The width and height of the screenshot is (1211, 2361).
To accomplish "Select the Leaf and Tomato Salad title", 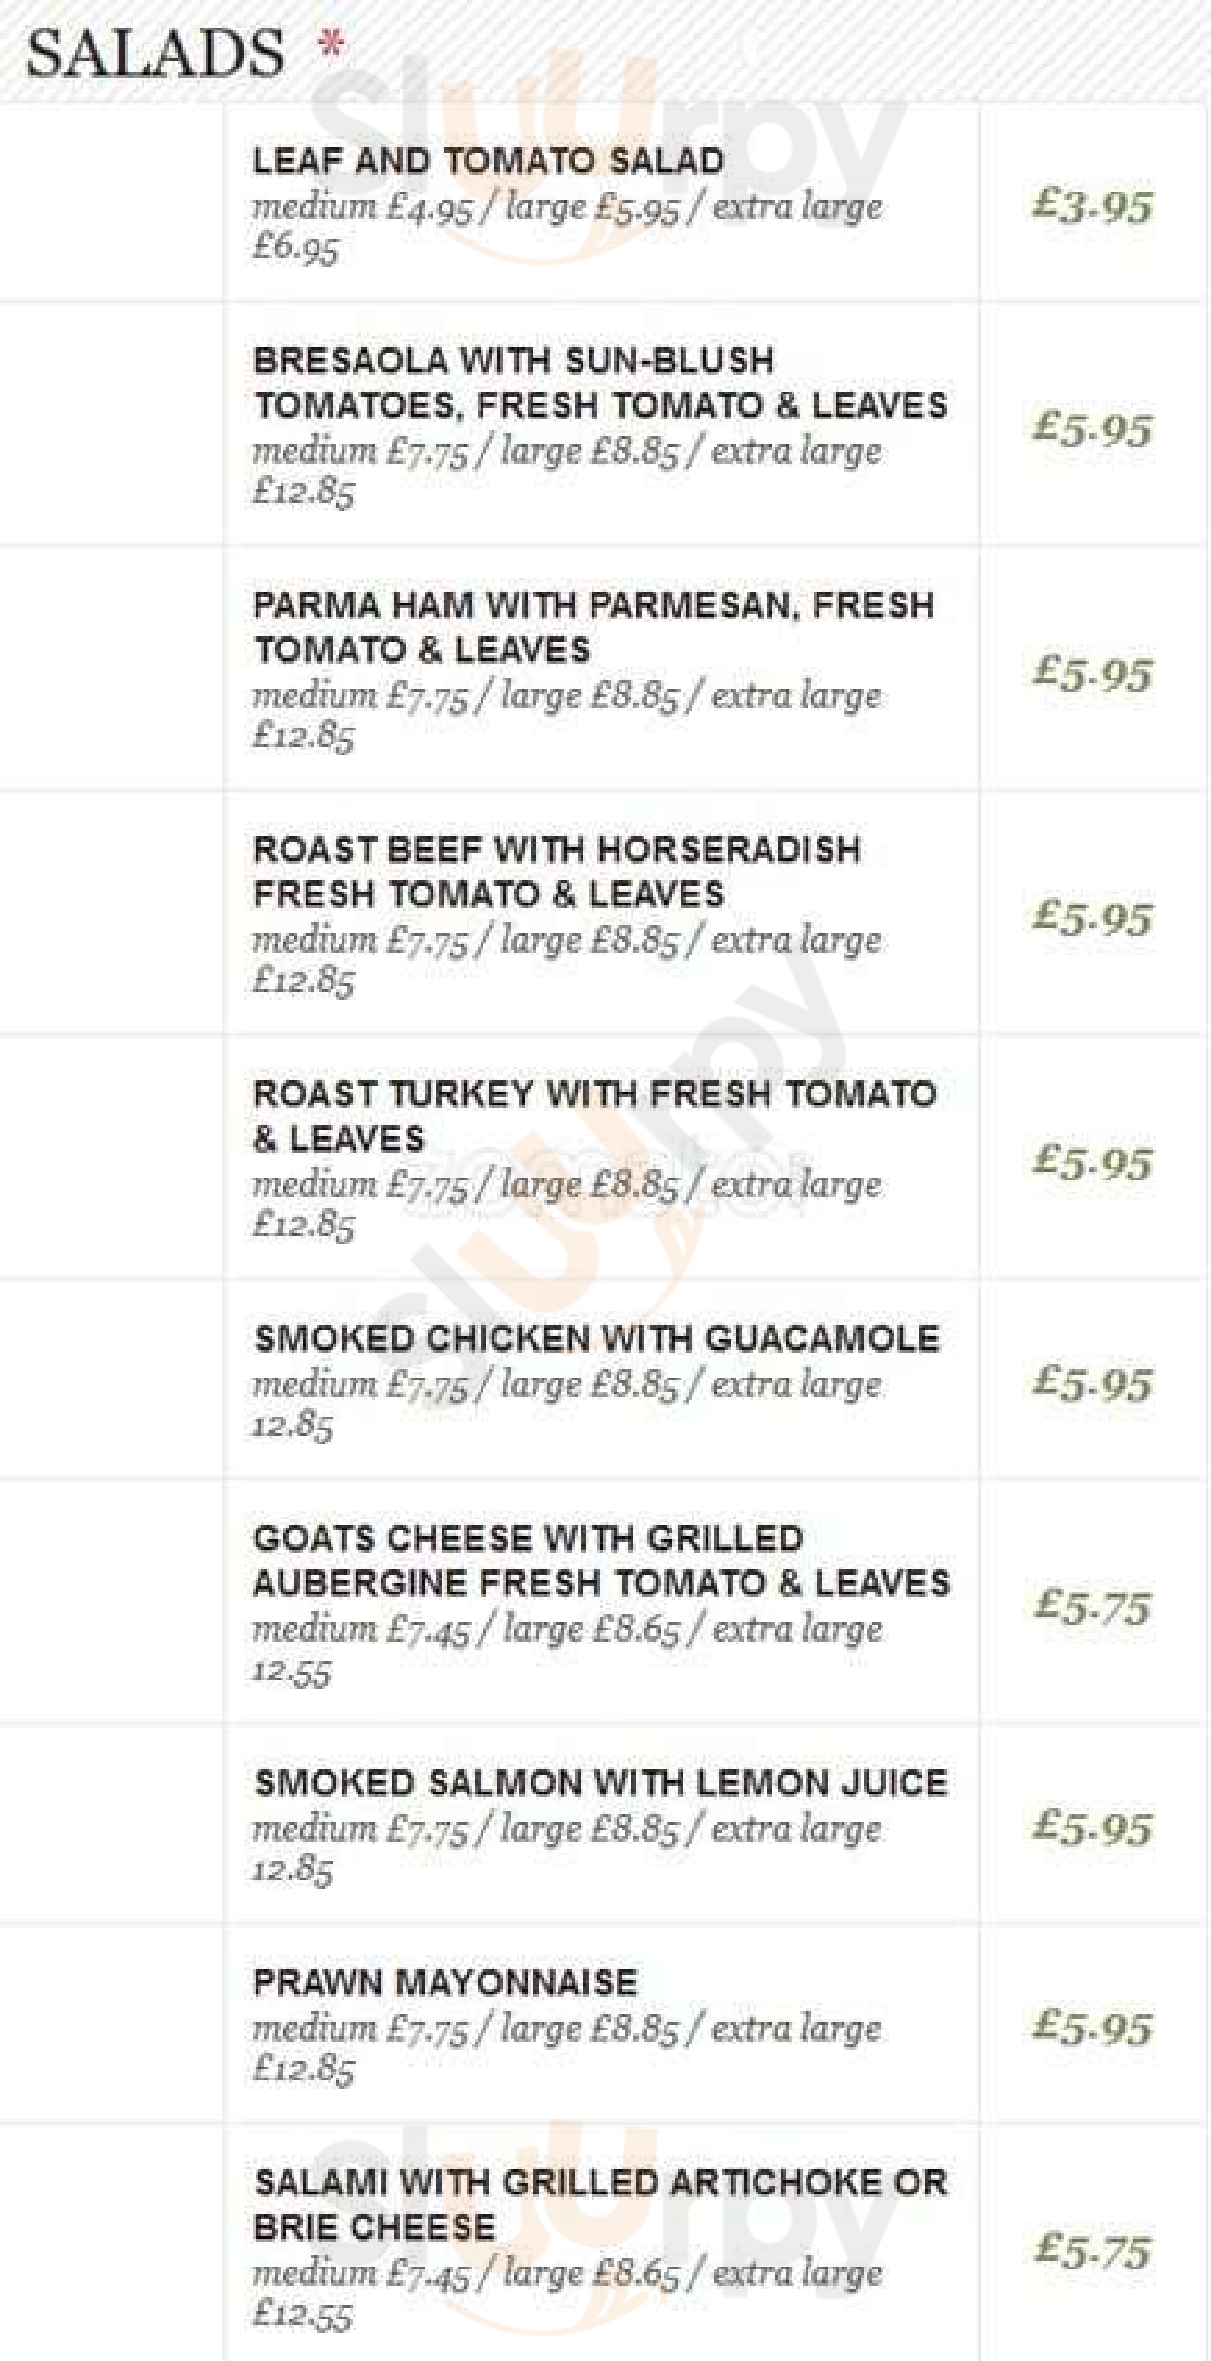I will [488, 161].
